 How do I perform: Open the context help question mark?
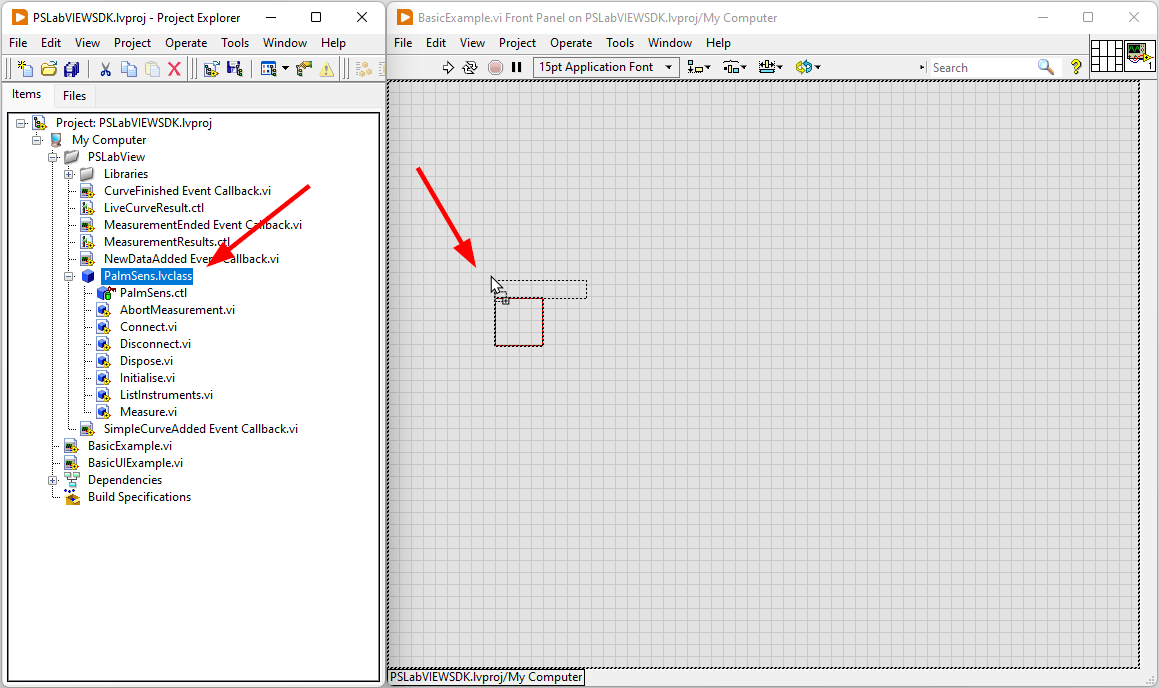(1076, 67)
